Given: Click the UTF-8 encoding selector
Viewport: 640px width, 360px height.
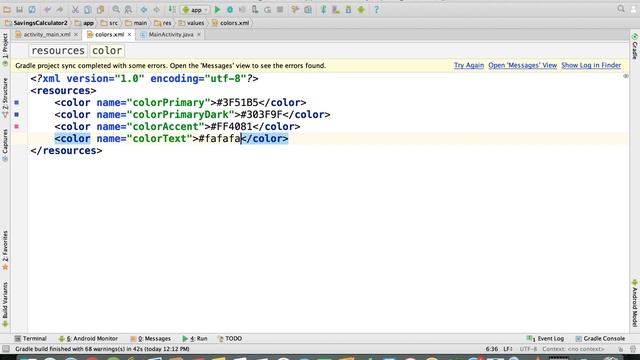Looking at the screenshot, I should [528, 349].
